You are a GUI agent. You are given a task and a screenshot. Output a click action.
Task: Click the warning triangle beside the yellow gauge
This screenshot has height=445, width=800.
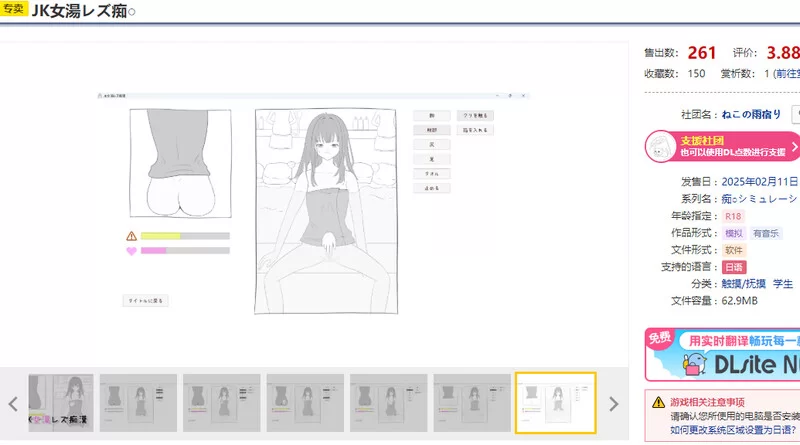132,236
